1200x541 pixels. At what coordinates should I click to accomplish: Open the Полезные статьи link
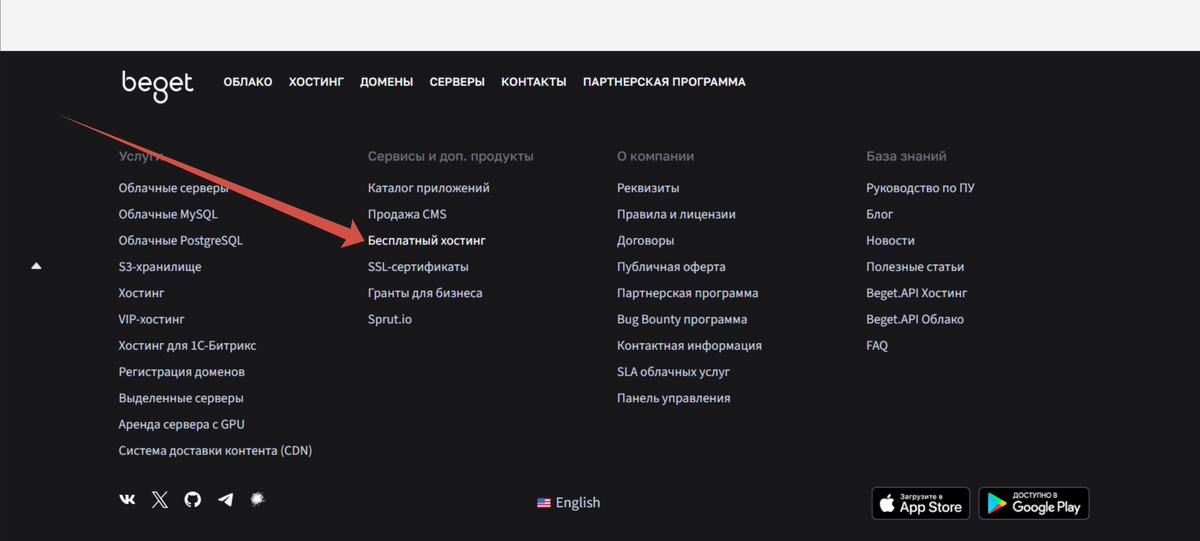(915, 267)
